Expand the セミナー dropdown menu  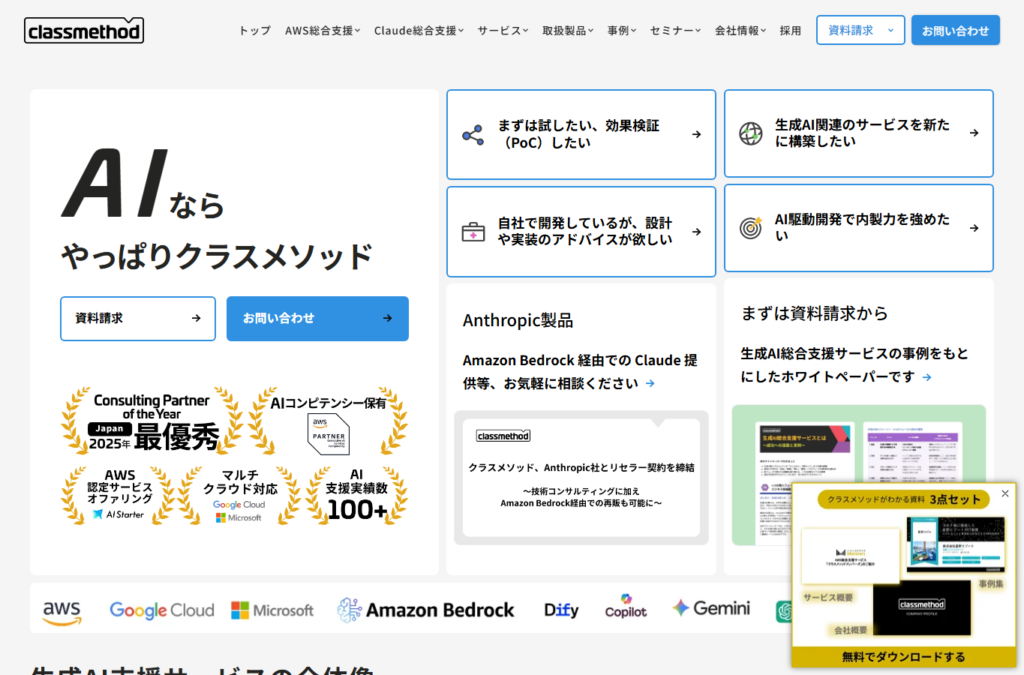tap(675, 31)
